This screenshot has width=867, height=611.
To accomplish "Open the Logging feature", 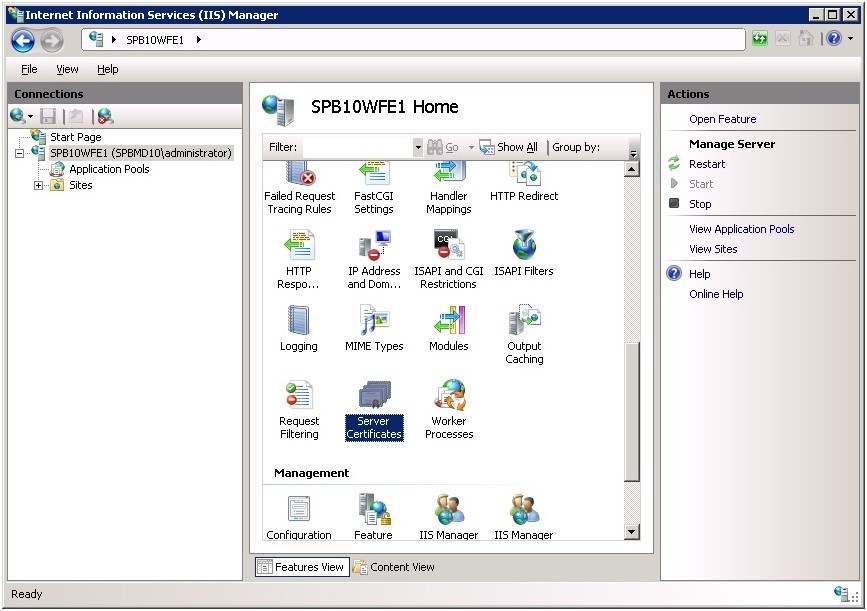I will pos(299,328).
